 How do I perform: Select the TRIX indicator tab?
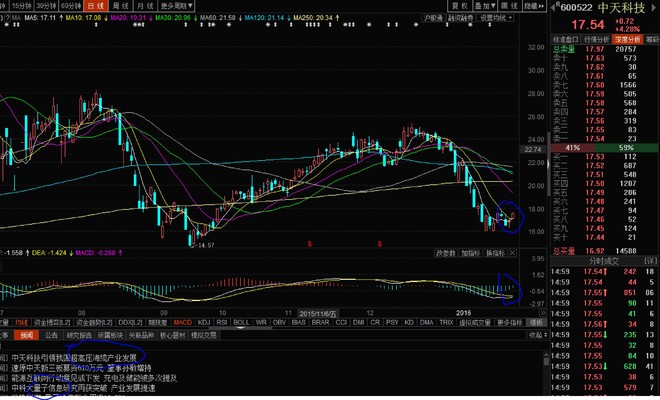(446, 323)
